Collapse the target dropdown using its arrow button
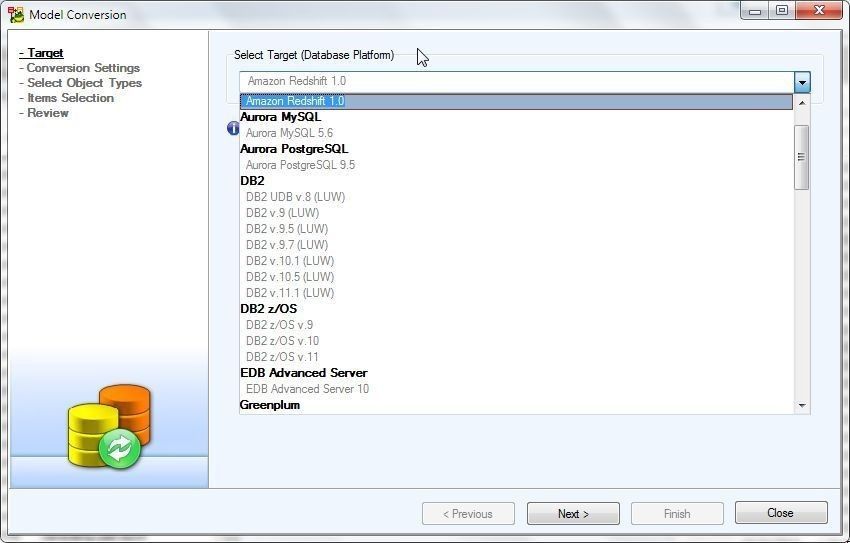Screen dimensions: 850x543 [x=802, y=82]
